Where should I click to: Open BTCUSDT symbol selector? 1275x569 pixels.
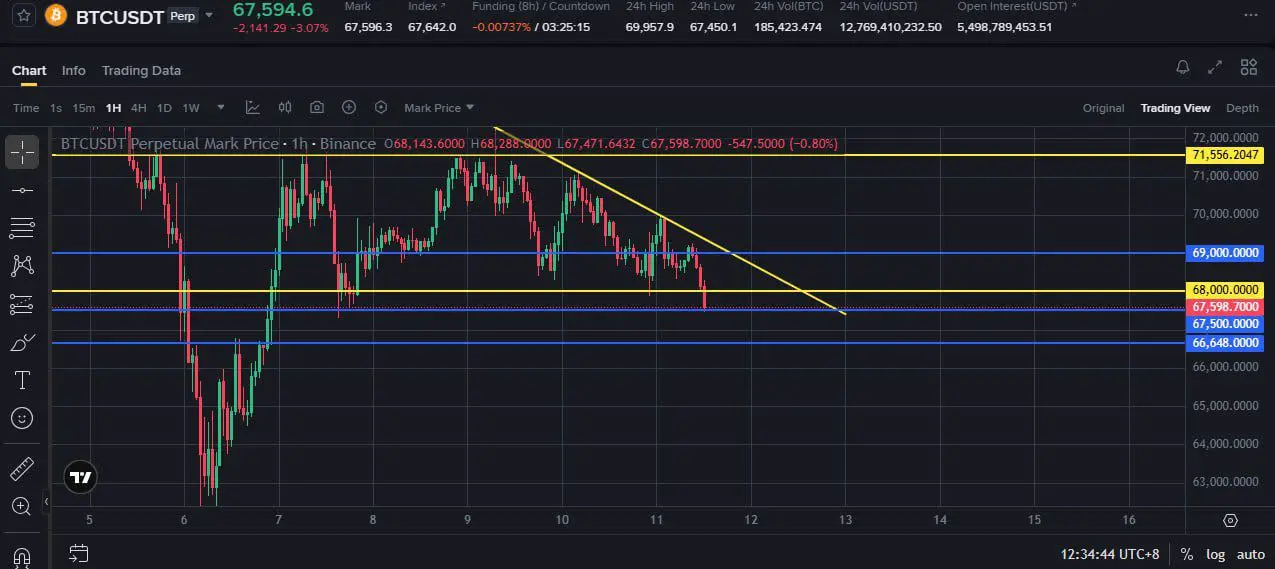coord(119,16)
